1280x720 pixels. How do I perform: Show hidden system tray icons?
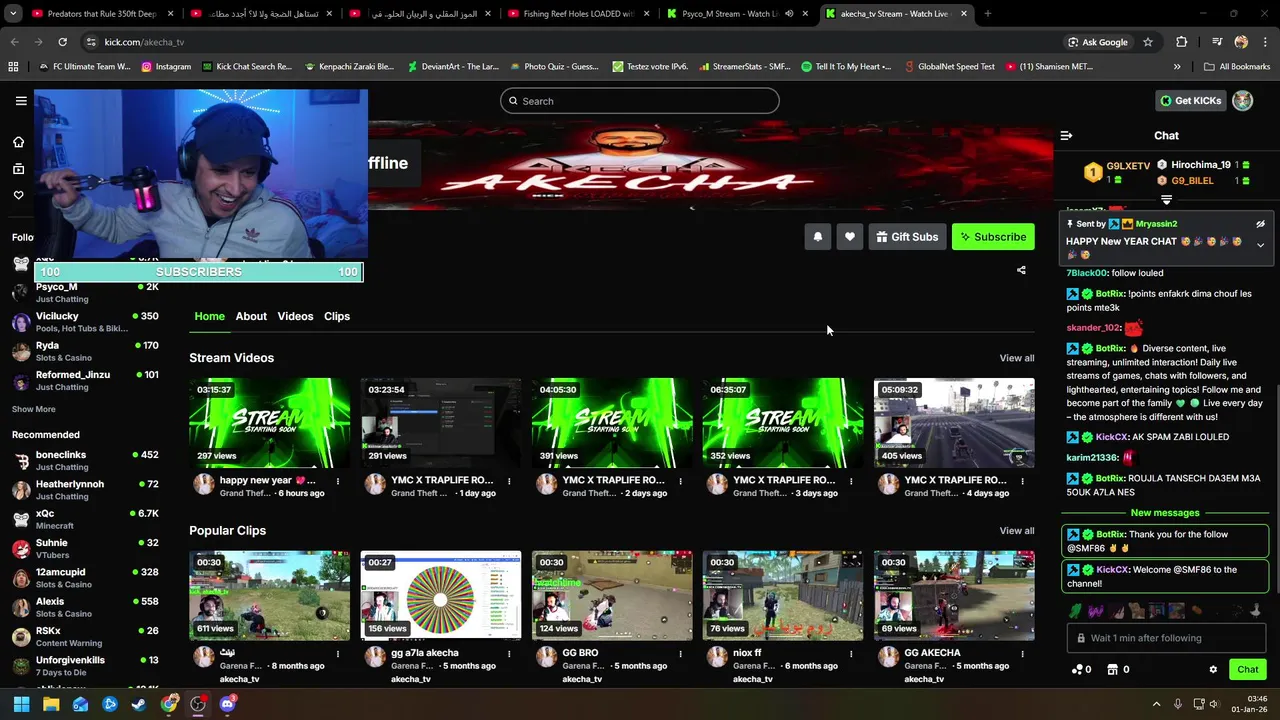[1157, 704]
